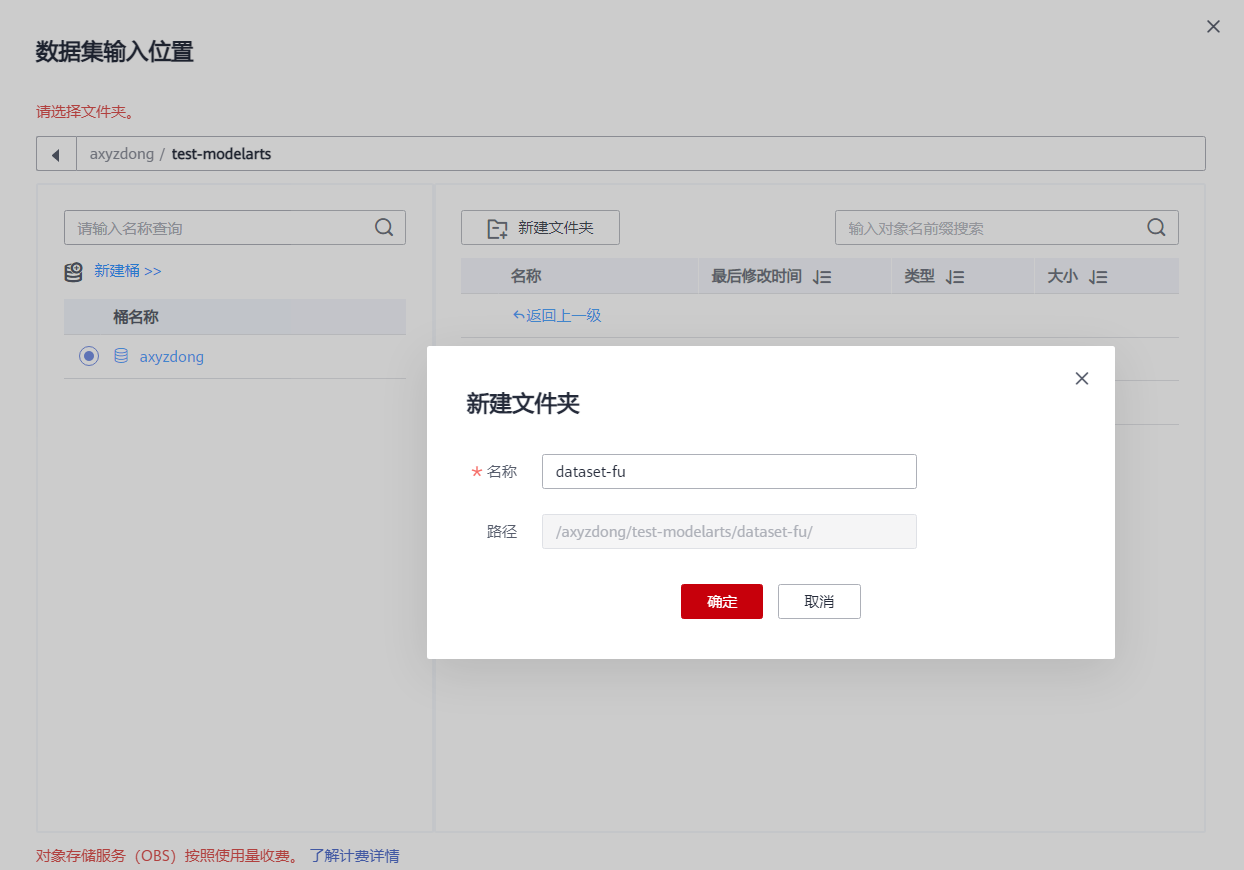Focus the 请输入名称查询 search box
The image size is (1244, 870).
(x=235, y=228)
